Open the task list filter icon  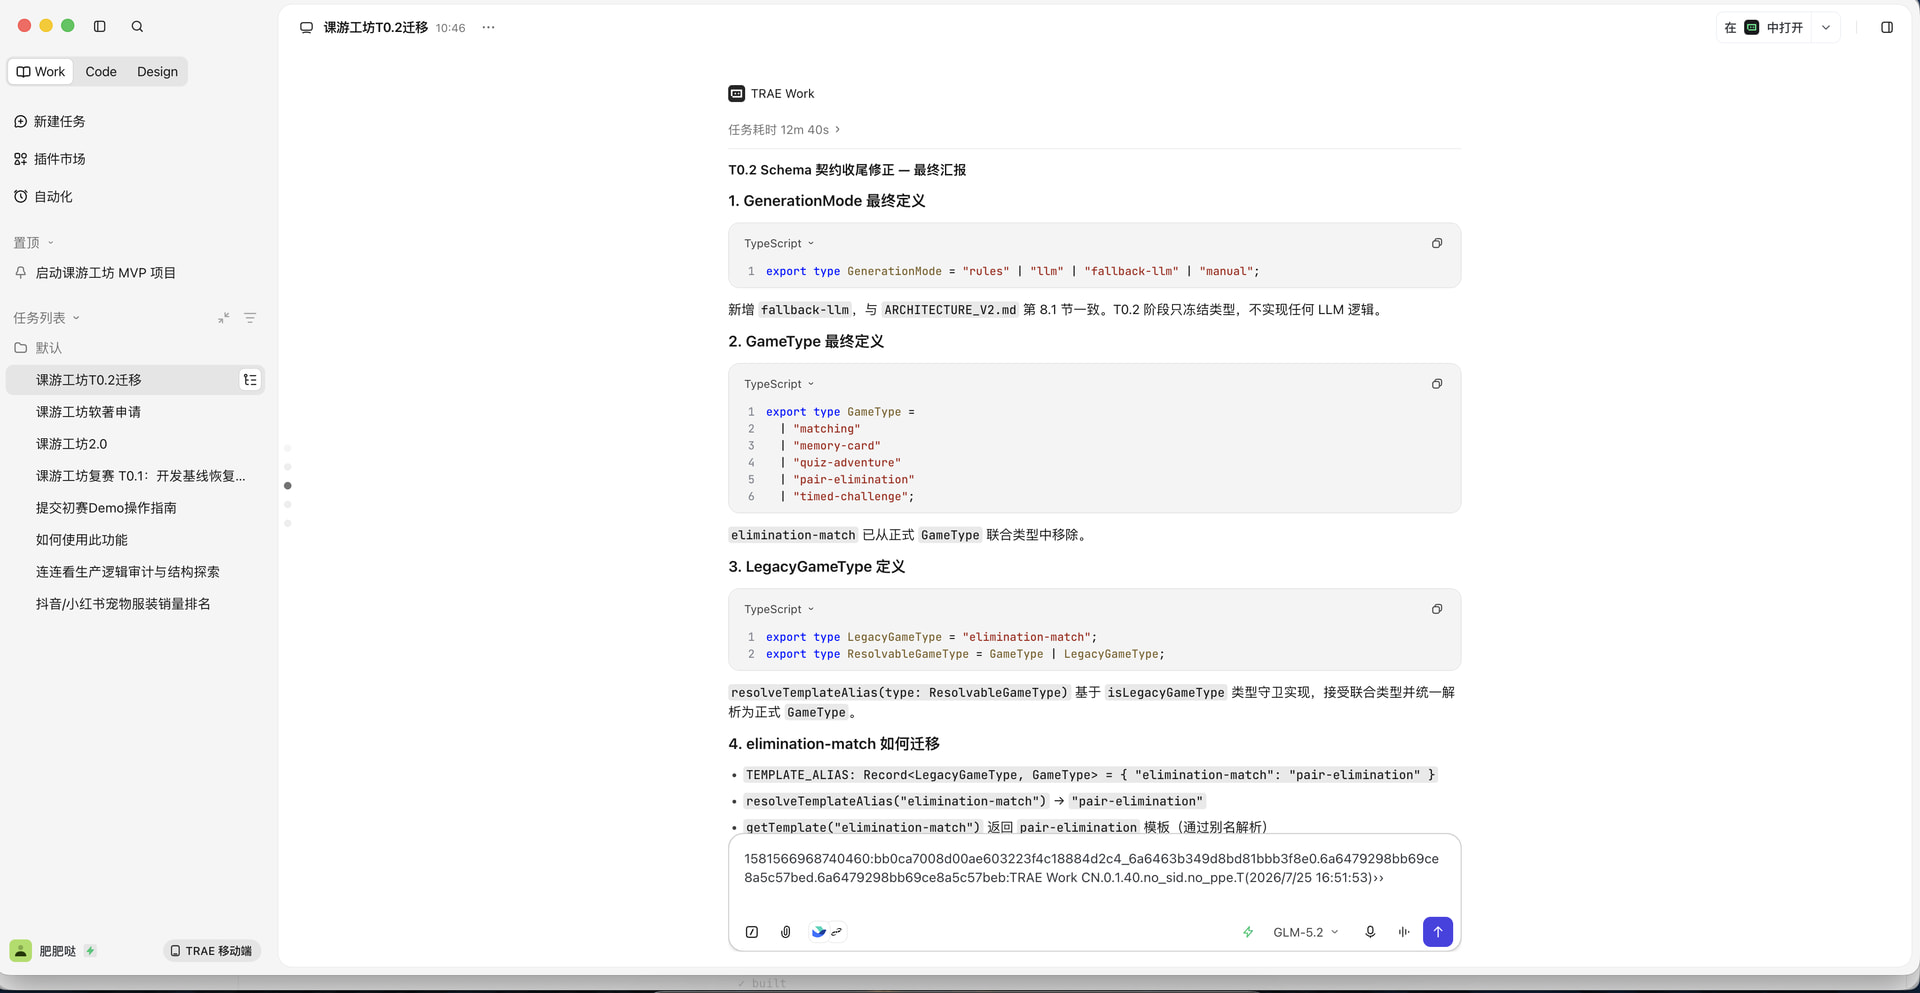250,318
